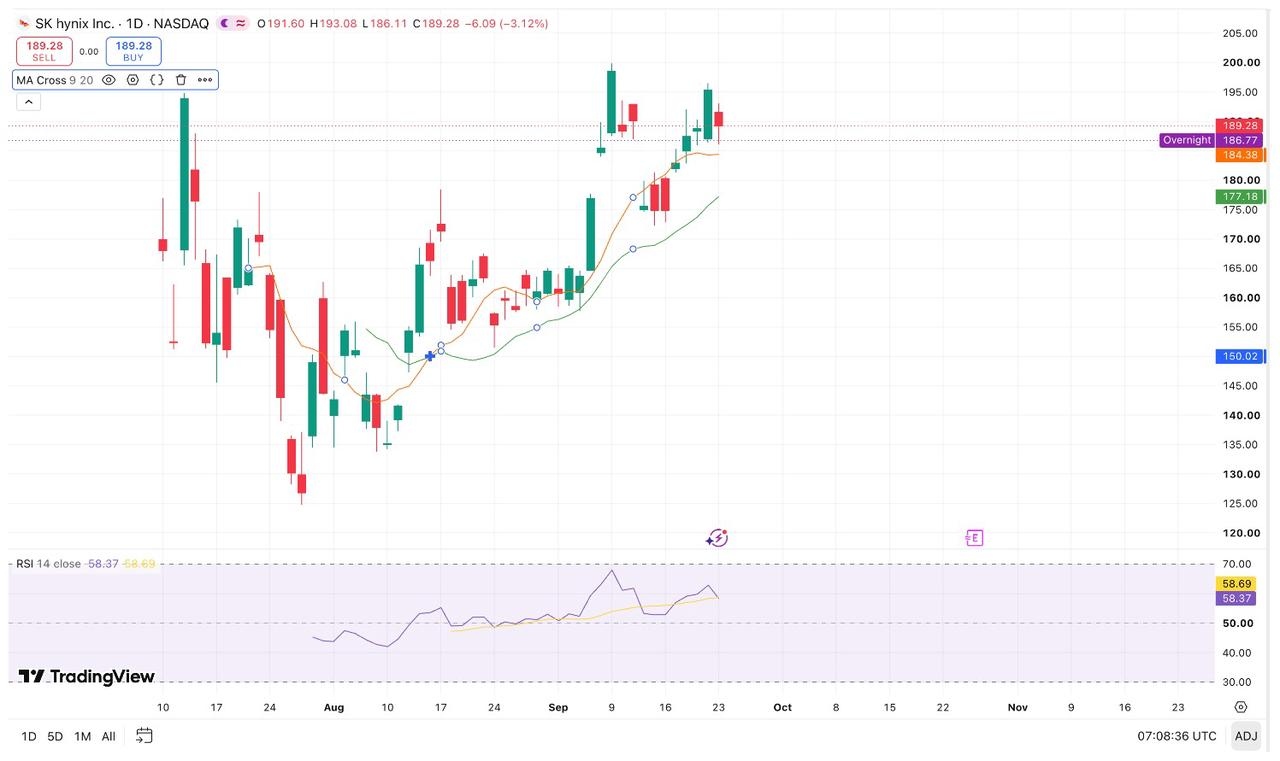Toggle MA Cross visibility eye icon
The width and height of the screenshot is (1280, 761).
[109, 80]
